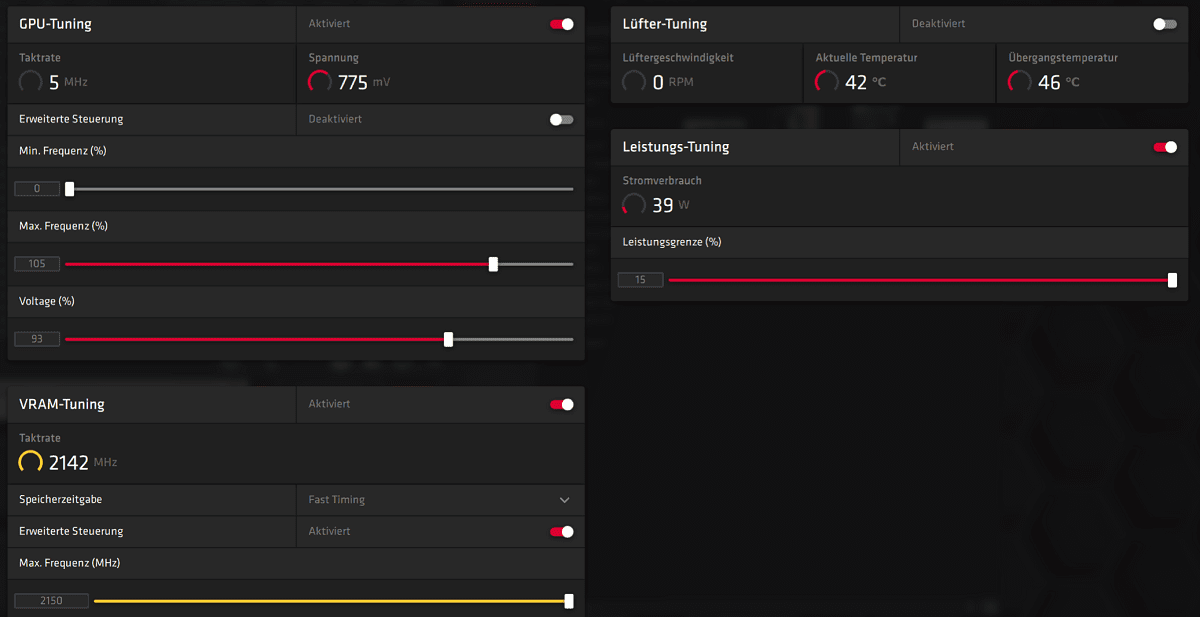Click the 5 MHz GPU clock reading
Screen dimensions: 1200x617
68,82
